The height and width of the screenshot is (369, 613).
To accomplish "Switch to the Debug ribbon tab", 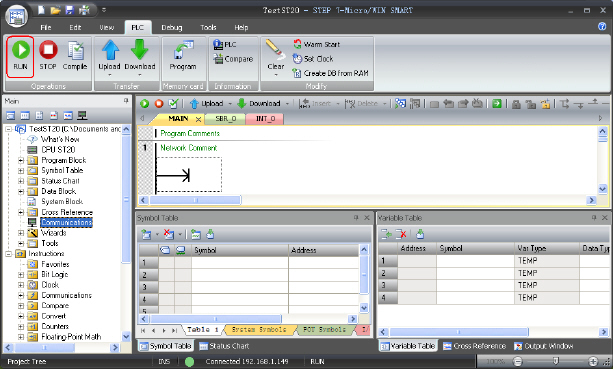I will coord(172,27).
